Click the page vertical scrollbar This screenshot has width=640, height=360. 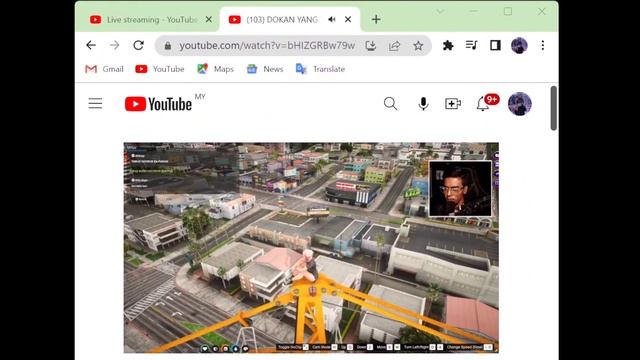pyautogui.click(x=553, y=108)
